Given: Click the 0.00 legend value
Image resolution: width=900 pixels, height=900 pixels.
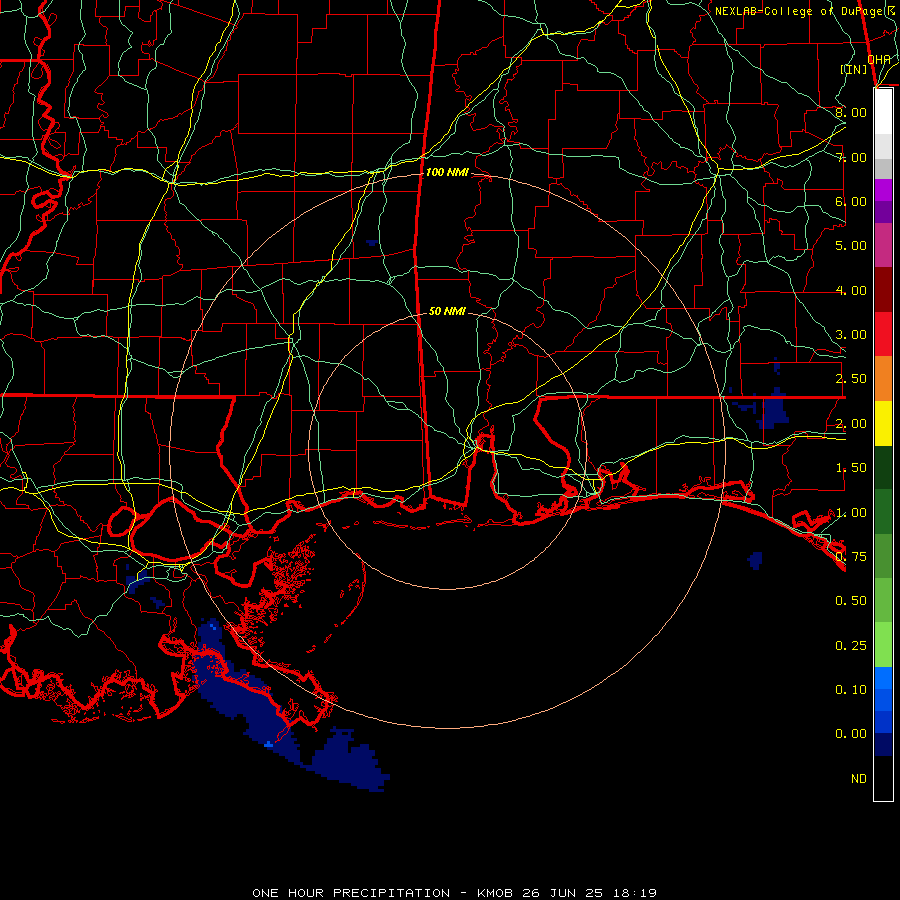Looking at the screenshot, I should [851, 734].
